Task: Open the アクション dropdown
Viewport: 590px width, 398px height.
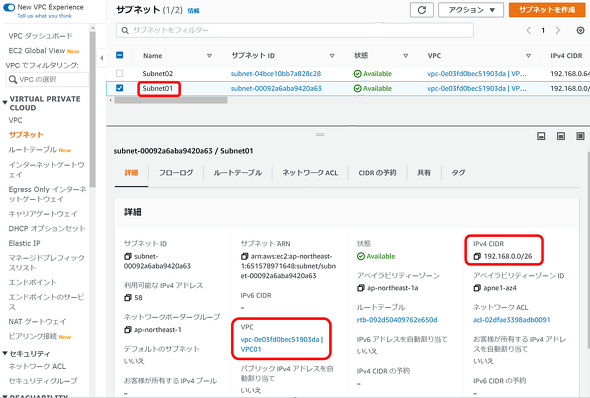Action: tap(471, 10)
